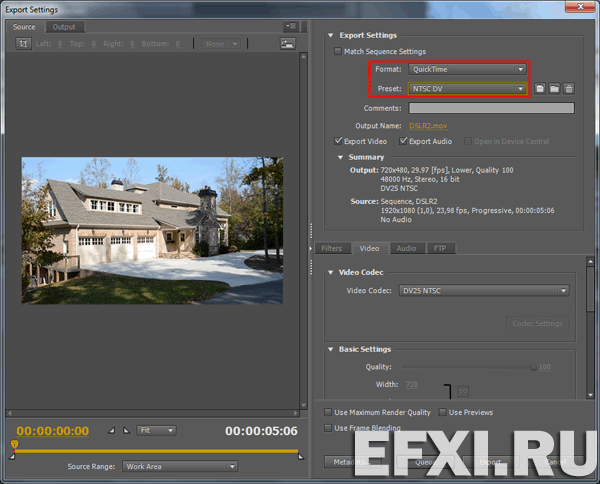Click the DSLR2.mov output name link
Viewport: 600px width, 484px height.
(x=427, y=125)
